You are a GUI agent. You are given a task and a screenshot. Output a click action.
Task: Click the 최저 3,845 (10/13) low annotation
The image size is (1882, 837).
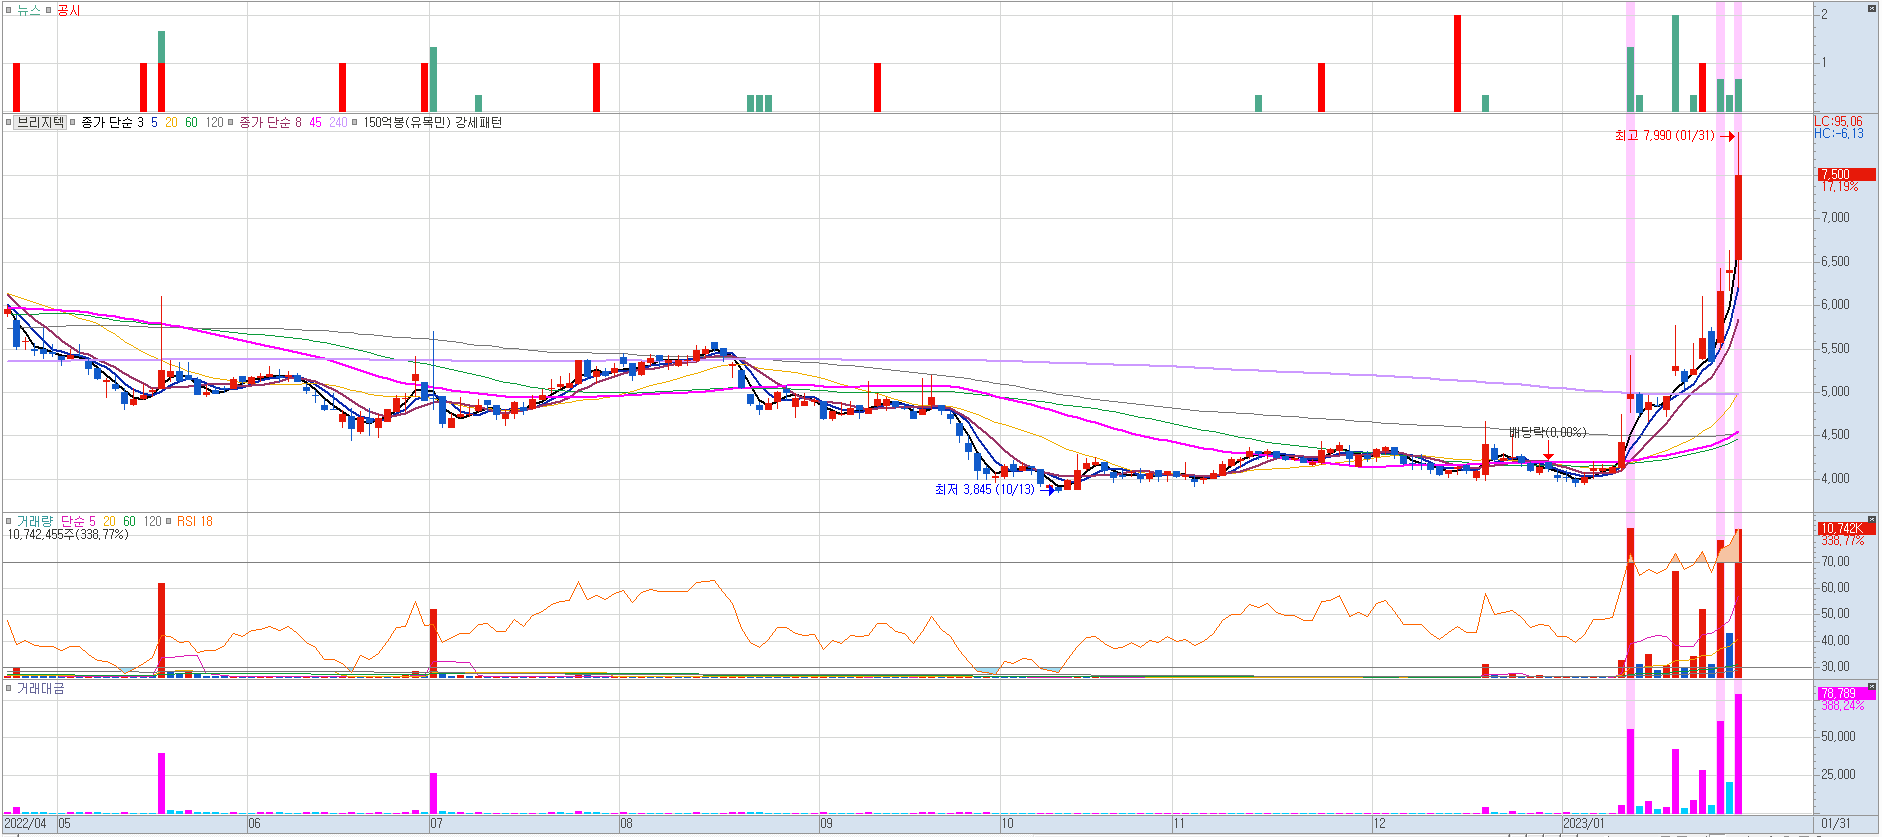click(985, 489)
